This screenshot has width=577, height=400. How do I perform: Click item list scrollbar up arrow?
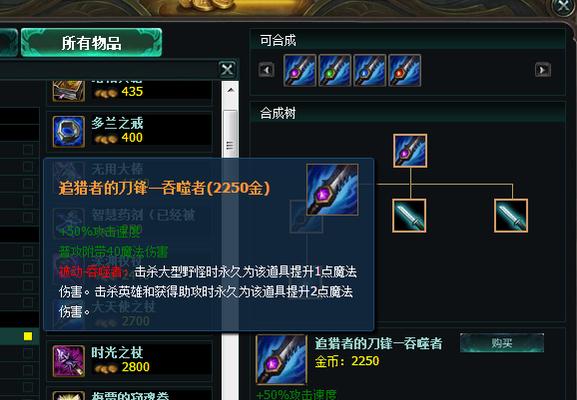[231, 90]
